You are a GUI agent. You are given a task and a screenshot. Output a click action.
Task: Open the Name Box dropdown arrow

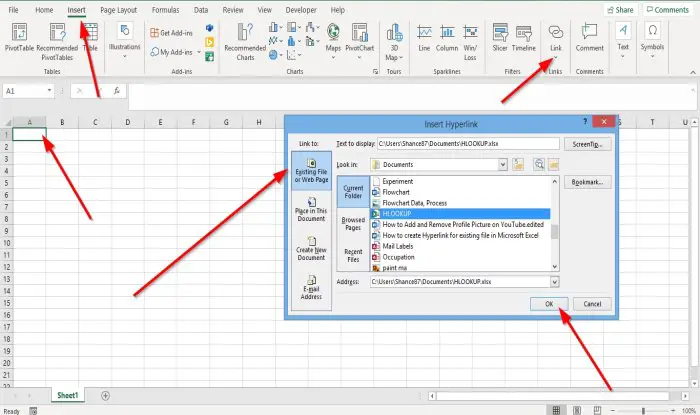(x=49, y=91)
